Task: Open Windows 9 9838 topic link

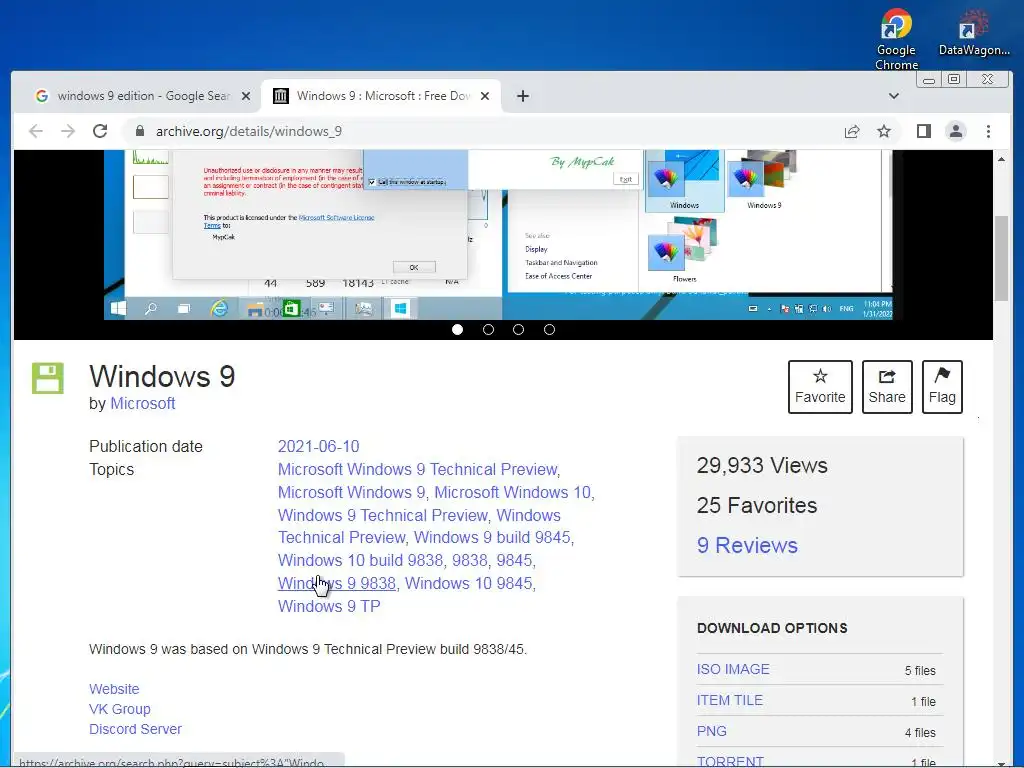Action: tap(336, 583)
